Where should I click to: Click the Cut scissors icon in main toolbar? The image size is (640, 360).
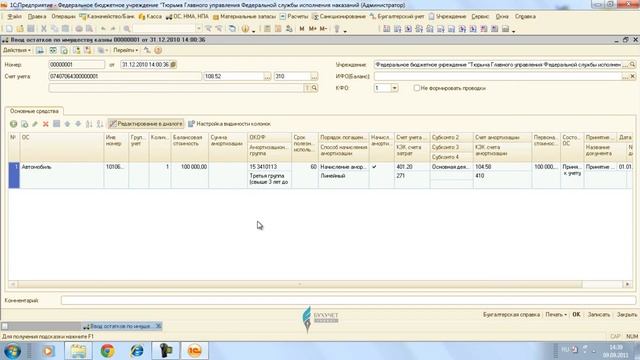pyautogui.click(x=44, y=29)
